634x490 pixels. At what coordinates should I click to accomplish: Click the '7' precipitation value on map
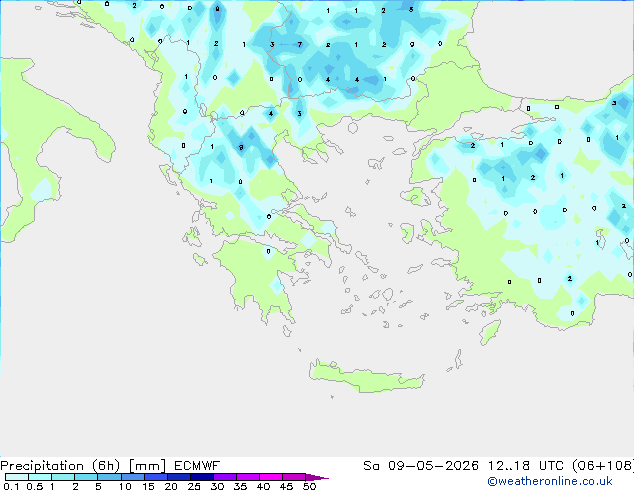click(x=300, y=44)
